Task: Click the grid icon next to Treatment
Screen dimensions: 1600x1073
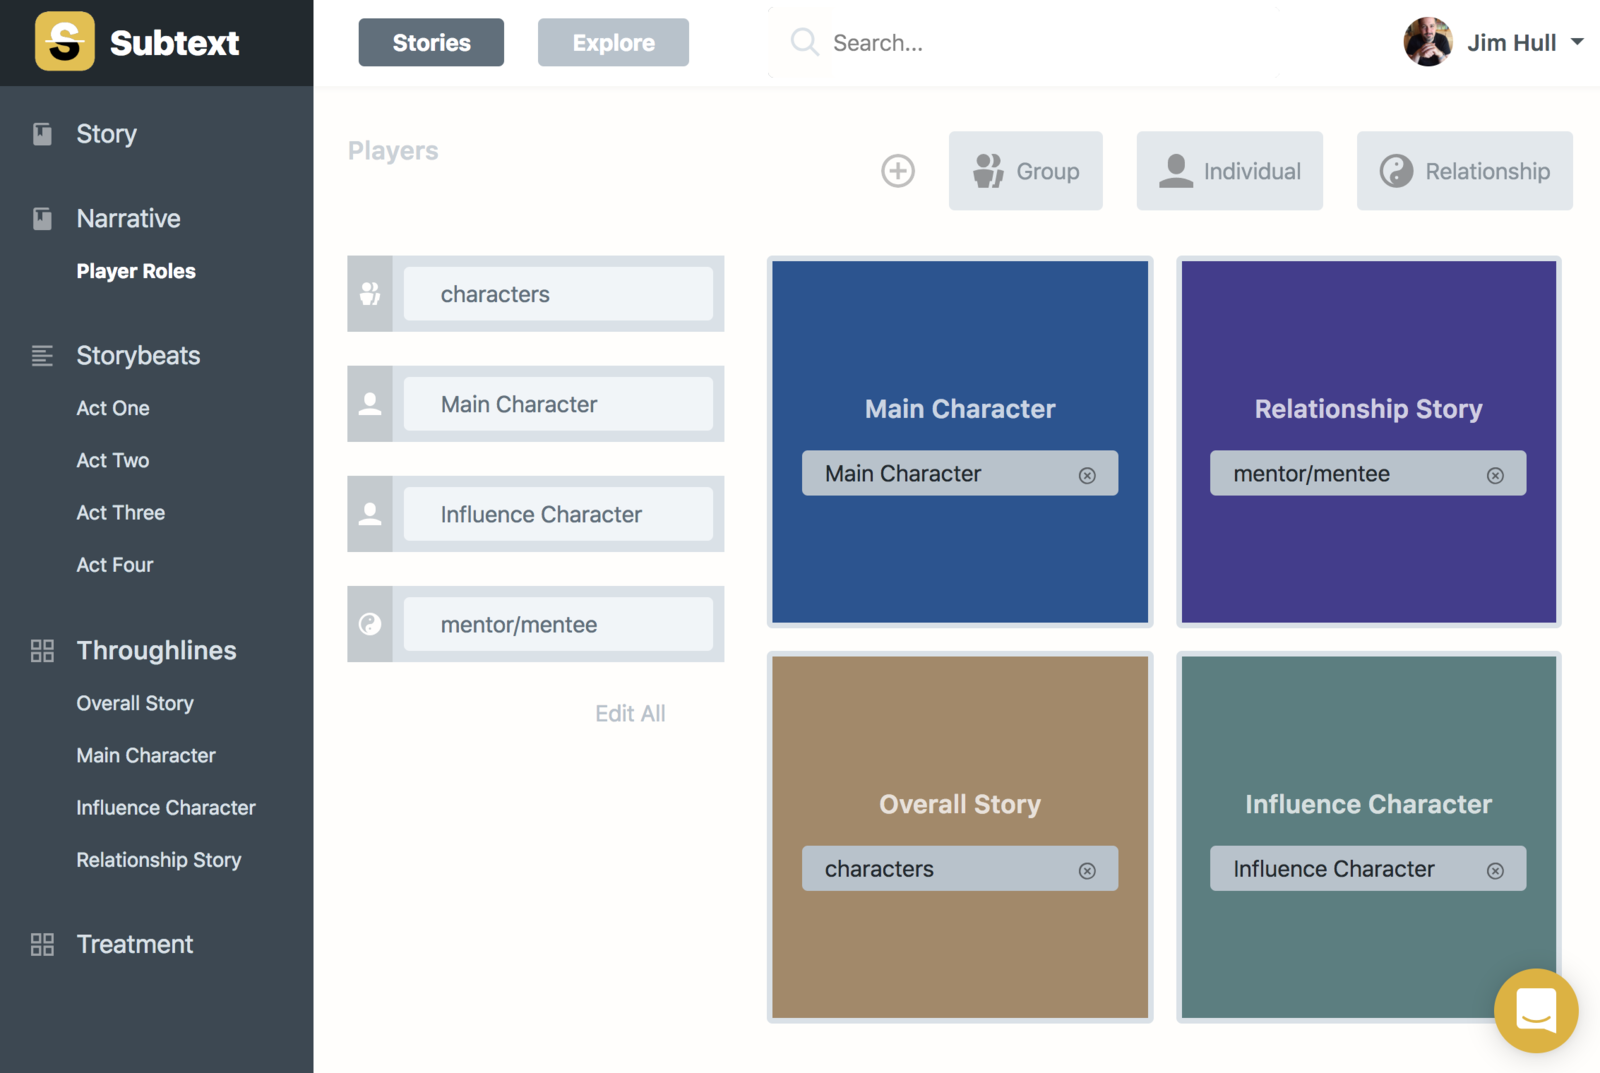Action: [x=42, y=944]
